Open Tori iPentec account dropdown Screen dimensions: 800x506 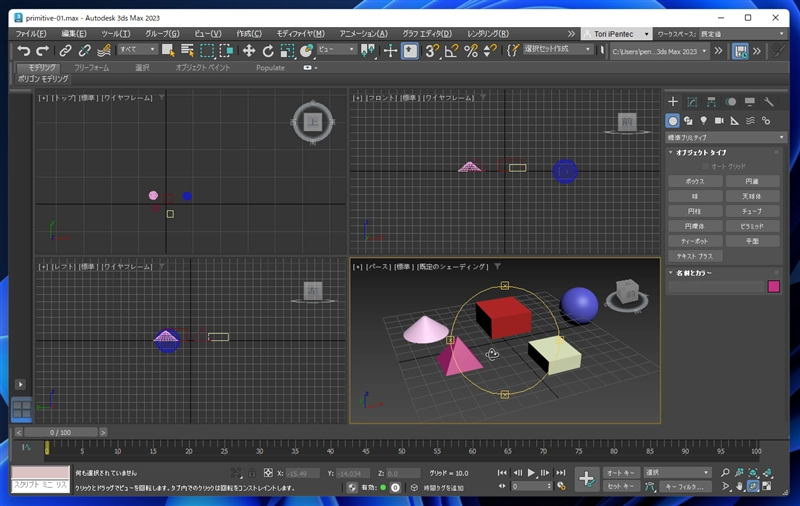[617, 34]
